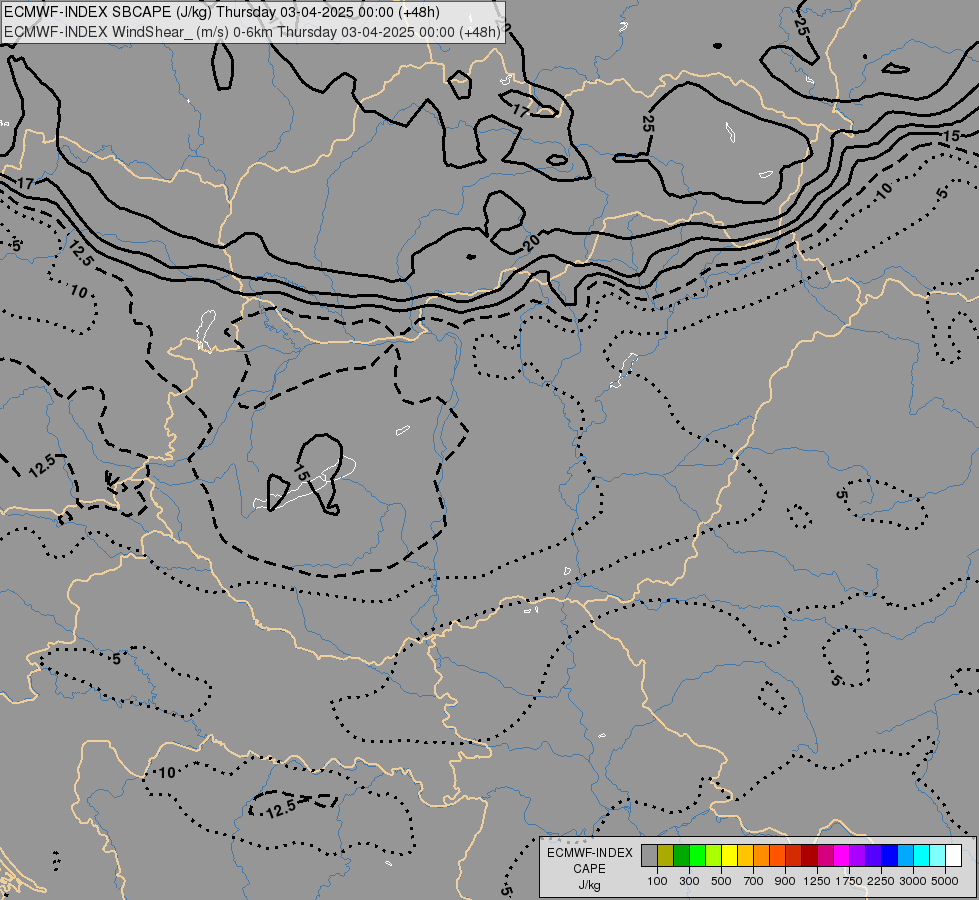Click the SBCAPE title line
The width and height of the screenshot is (979, 900).
[x=221, y=12]
